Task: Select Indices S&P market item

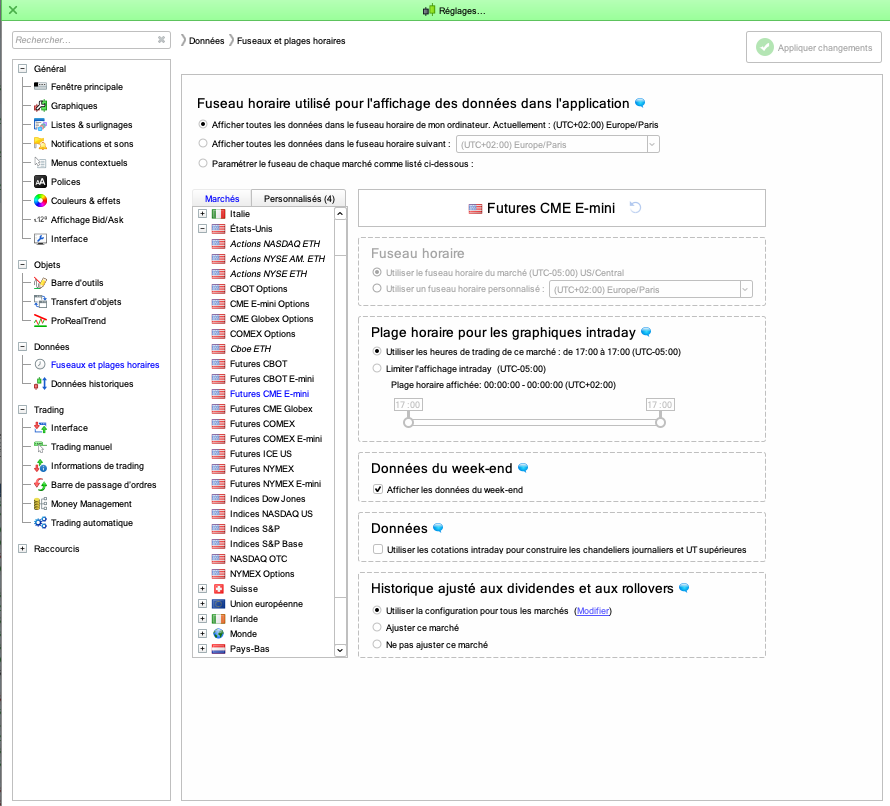Action: (x=254, y=528)
